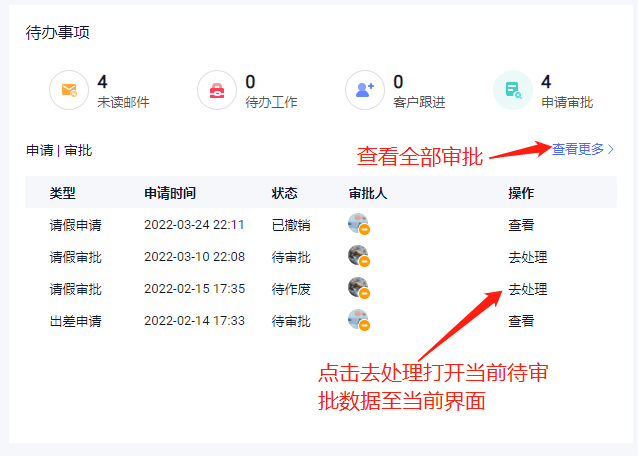Select the 操作 column header
This screenshot has height=456, width=638.
(x=521, y=193)
